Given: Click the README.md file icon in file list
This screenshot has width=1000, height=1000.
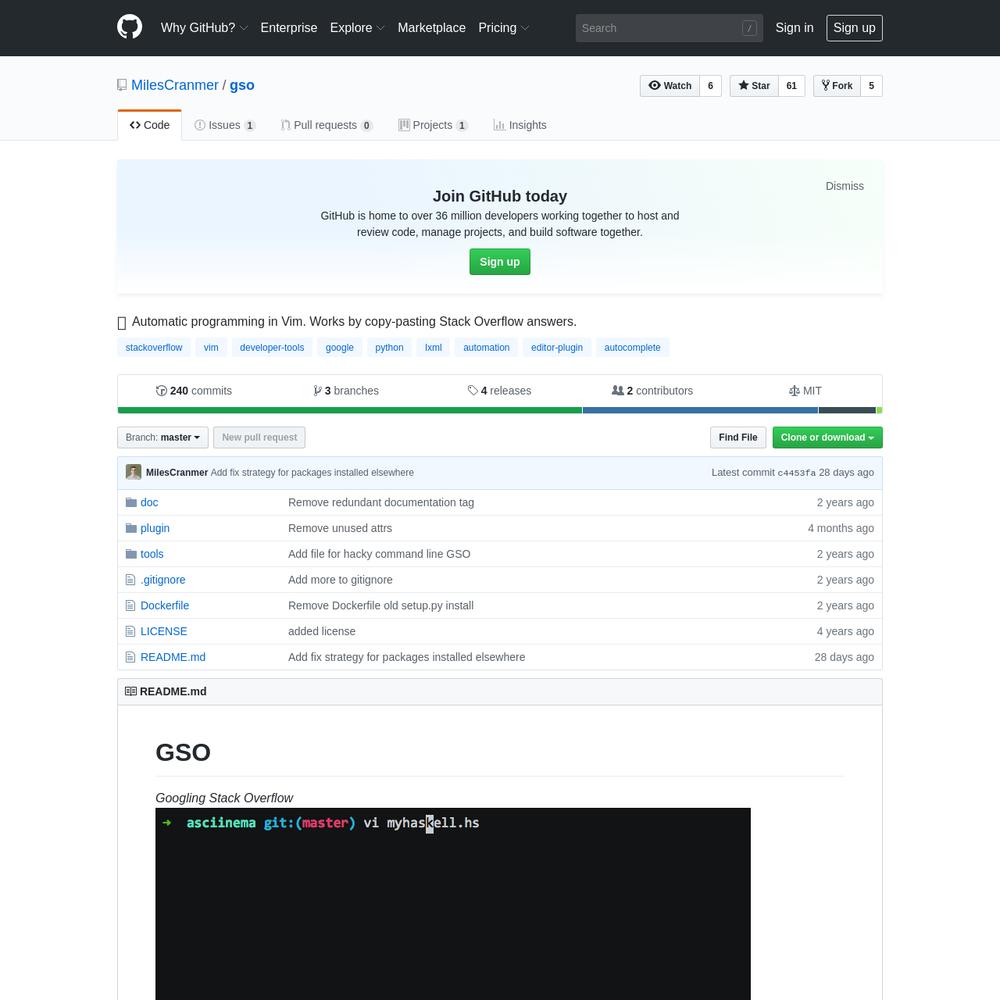Looking at the screenshot, I should (x=131, y=657).
